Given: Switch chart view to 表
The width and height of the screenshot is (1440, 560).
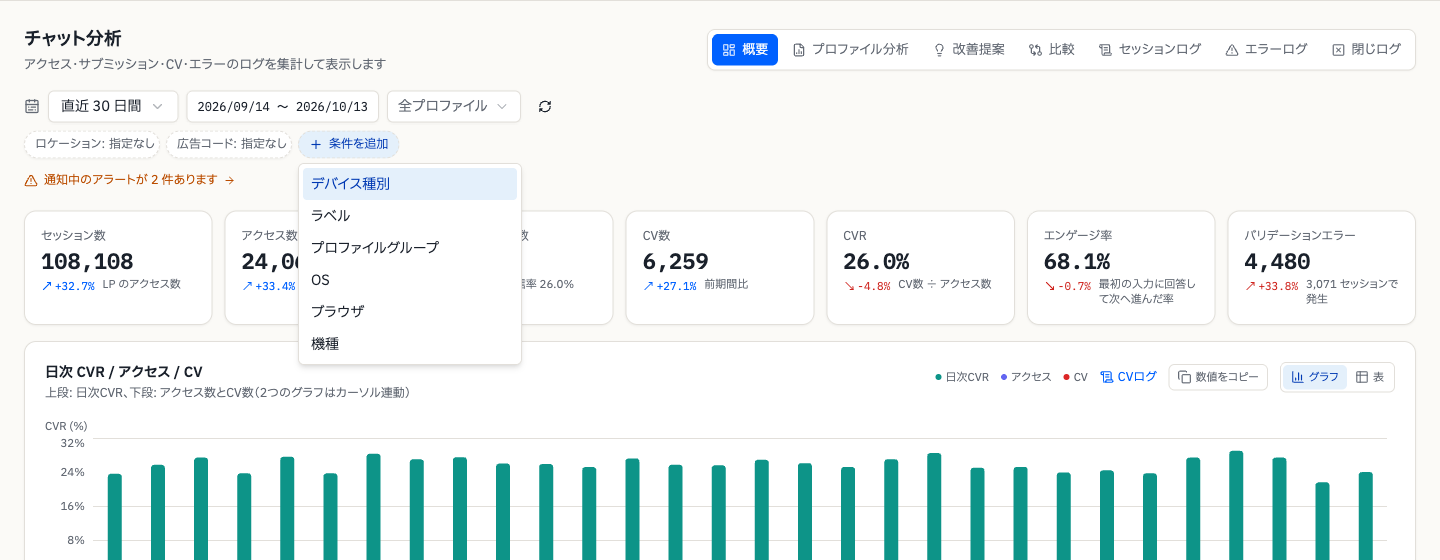Looking at the screenshot, I should 1370,377.
